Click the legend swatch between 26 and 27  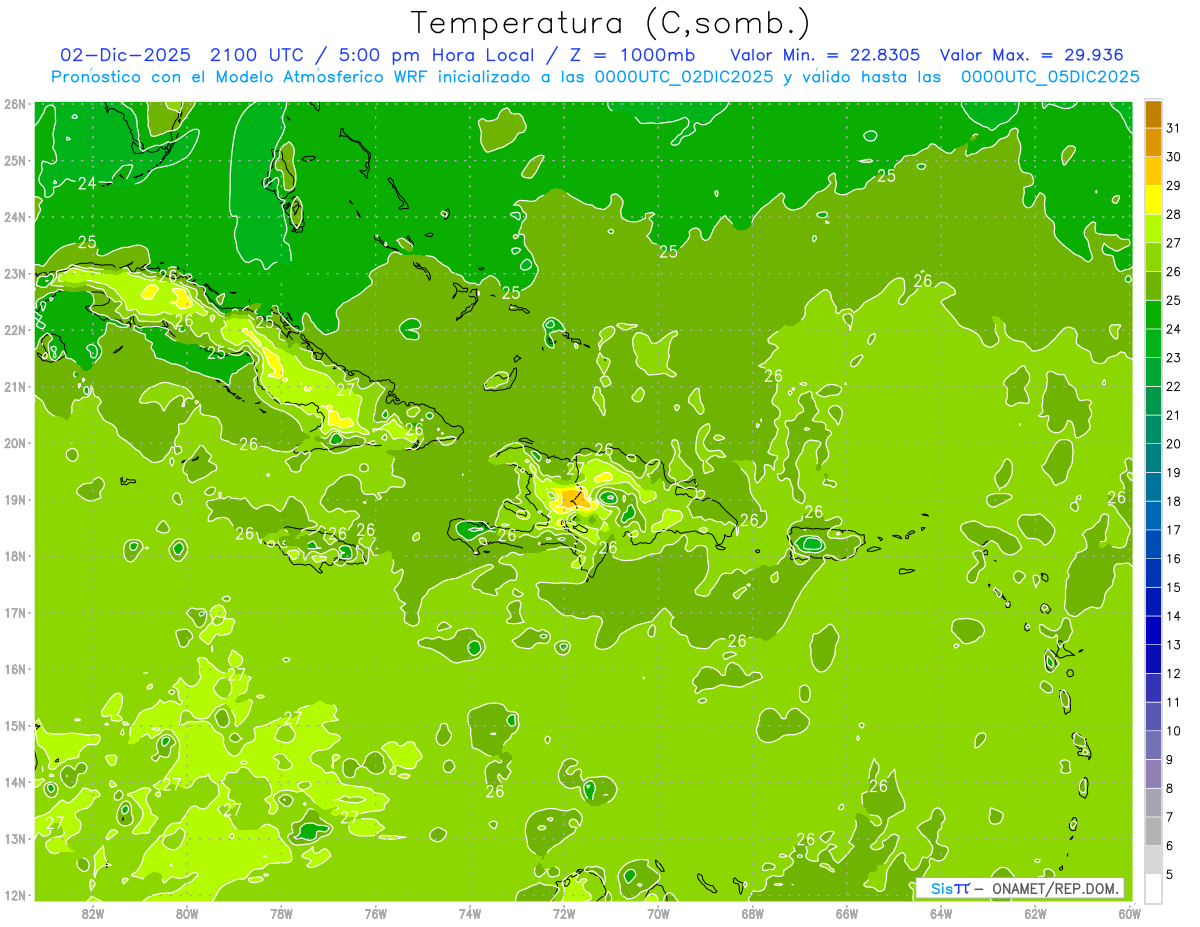(x=1154, y=257)
